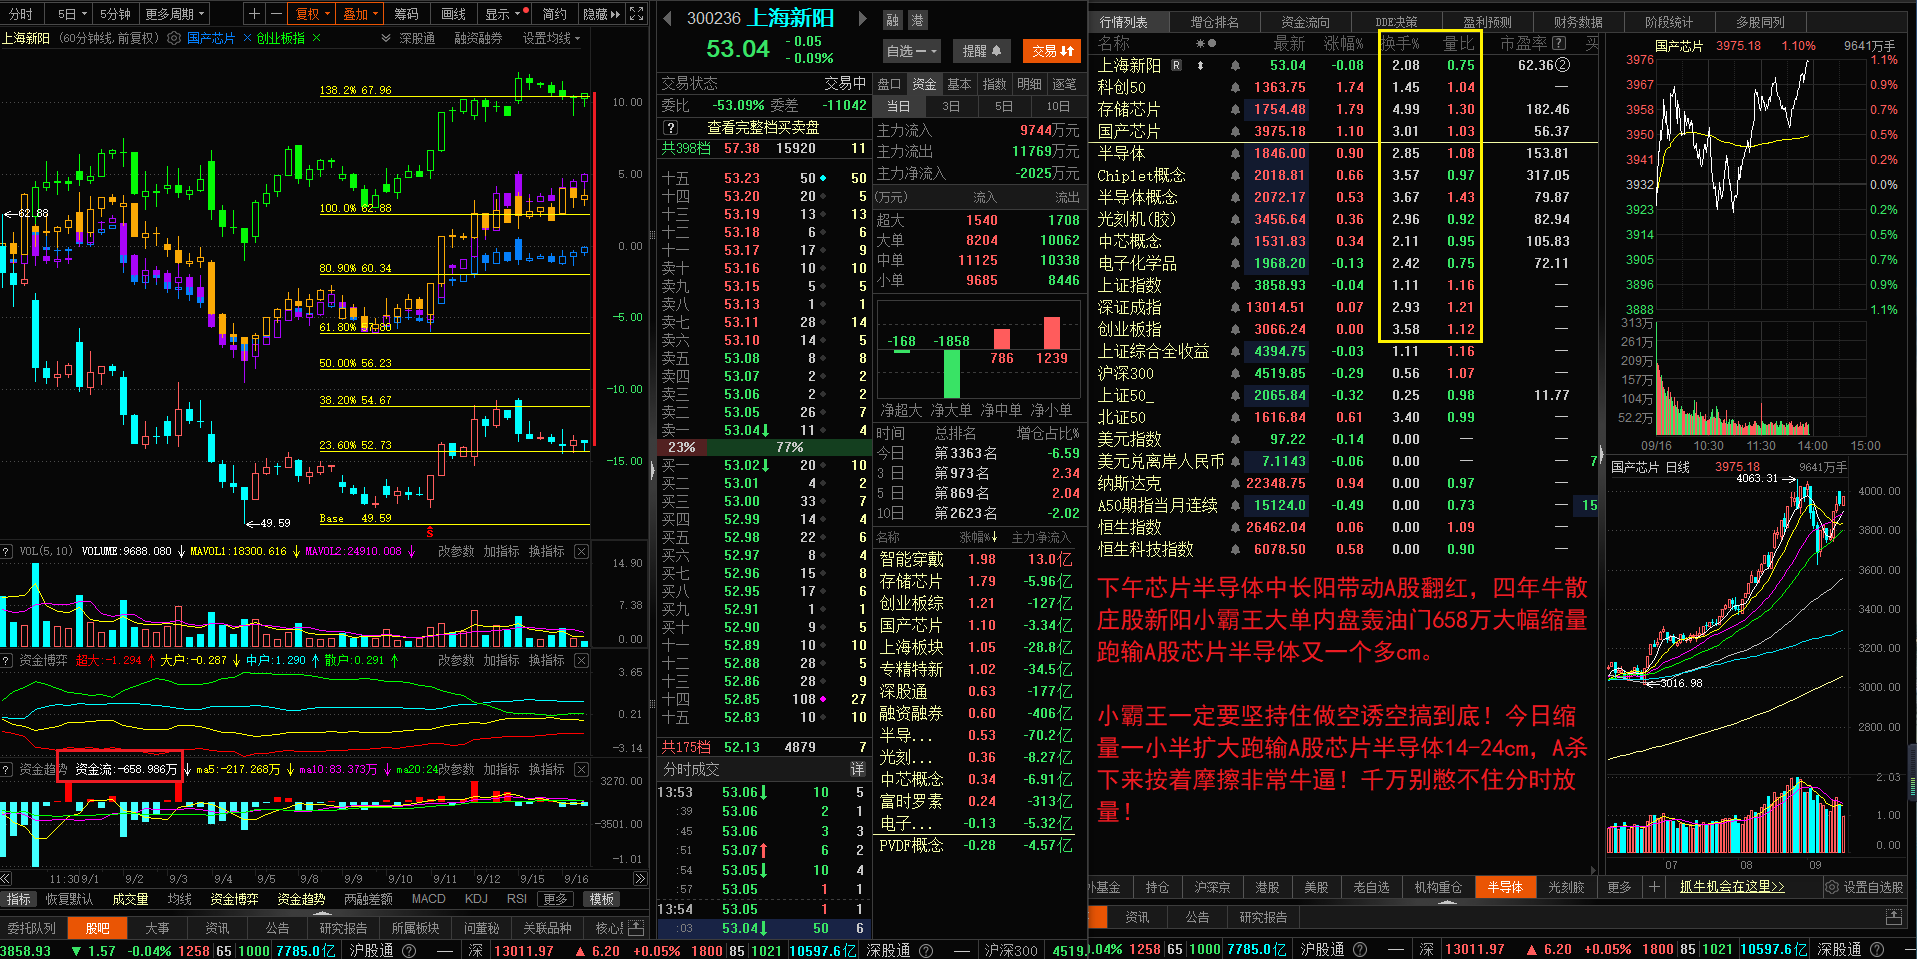Click bell alert icon in 上海新阳 row
Image resolution: width=1917 pixels, height=959 pixels.
1235,65
